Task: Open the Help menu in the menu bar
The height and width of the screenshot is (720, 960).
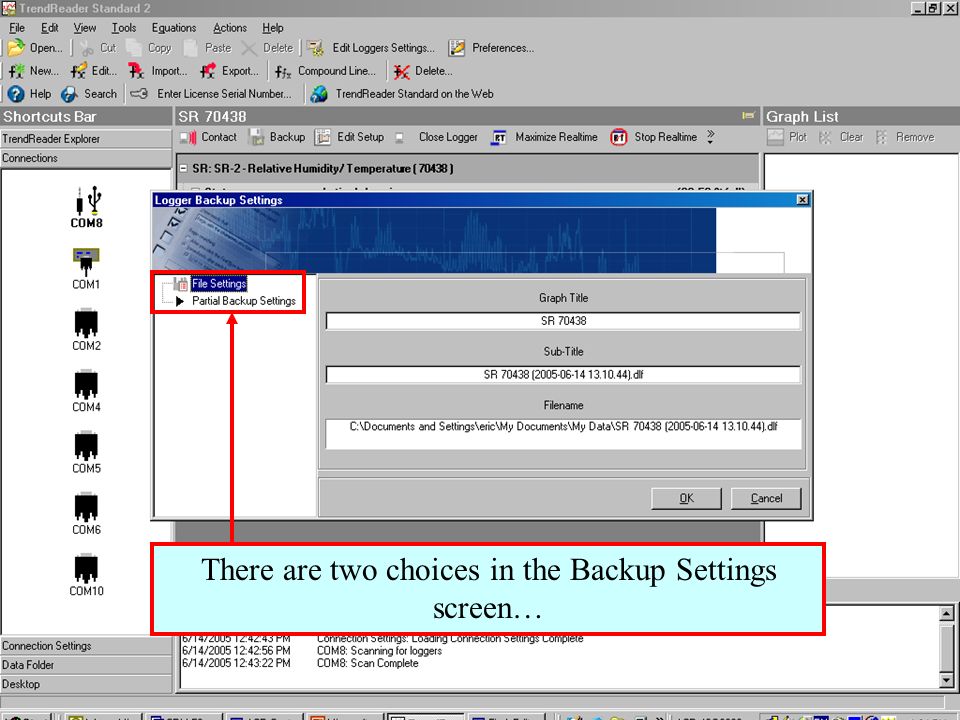Action: 273,28
